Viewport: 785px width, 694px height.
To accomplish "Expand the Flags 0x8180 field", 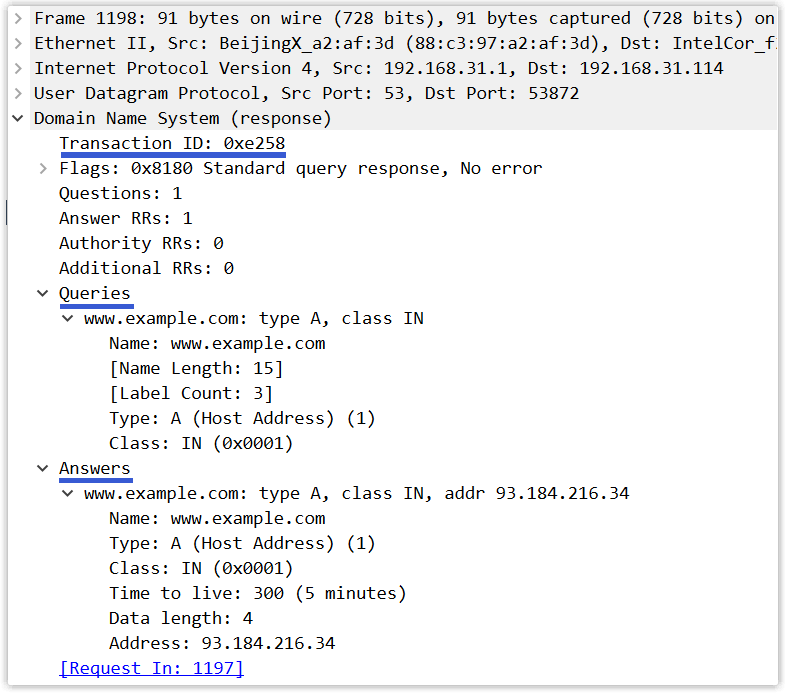I will (x=44, y=169).
